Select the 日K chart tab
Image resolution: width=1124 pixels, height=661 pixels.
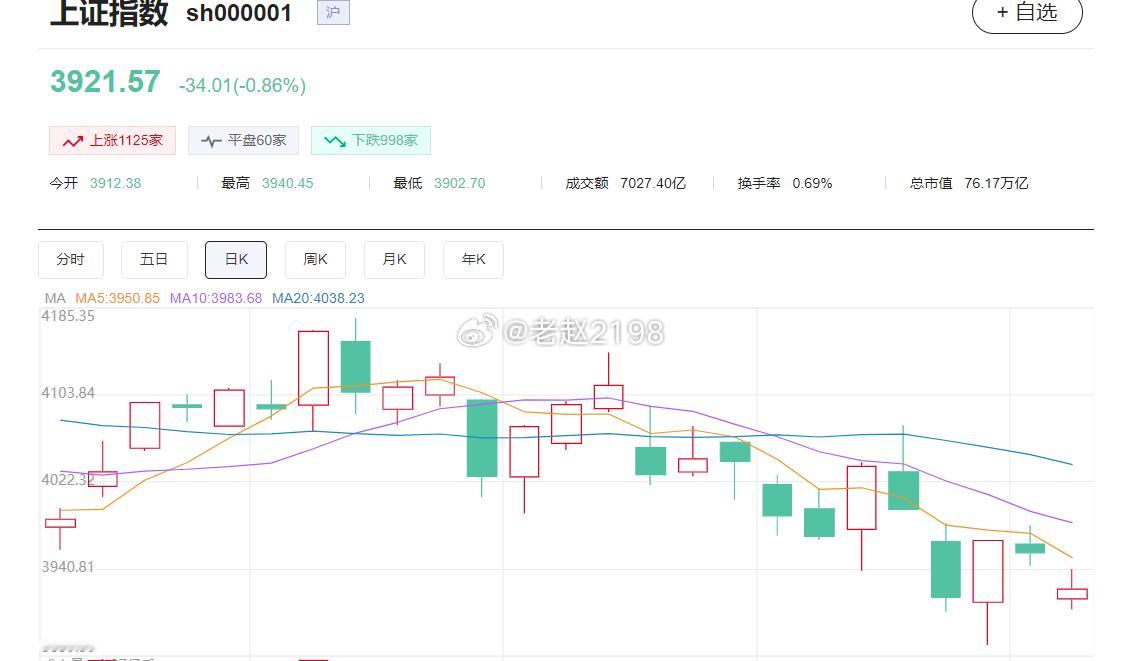pos(236,260)
